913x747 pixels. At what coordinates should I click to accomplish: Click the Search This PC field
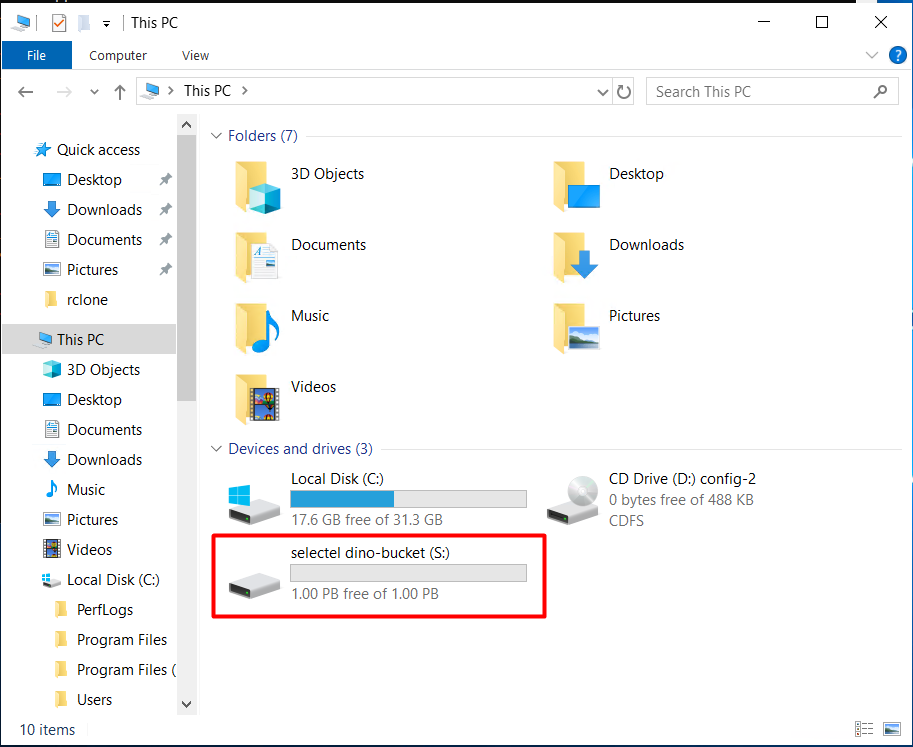[x=760, y=92]
